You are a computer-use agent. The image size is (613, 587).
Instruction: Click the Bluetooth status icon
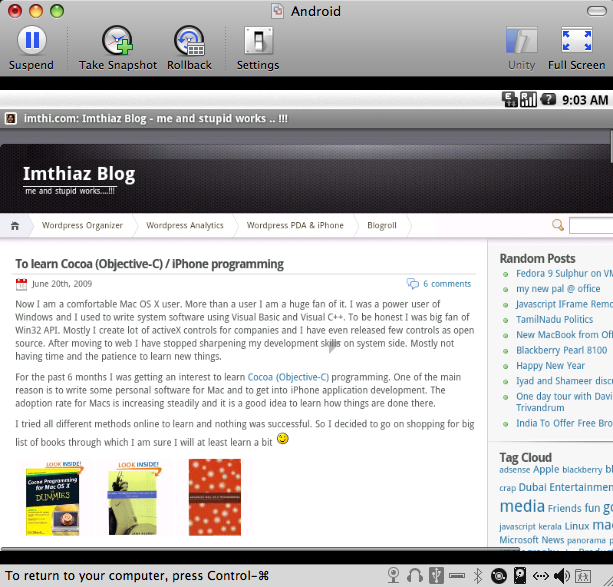[x=478, y=576]
